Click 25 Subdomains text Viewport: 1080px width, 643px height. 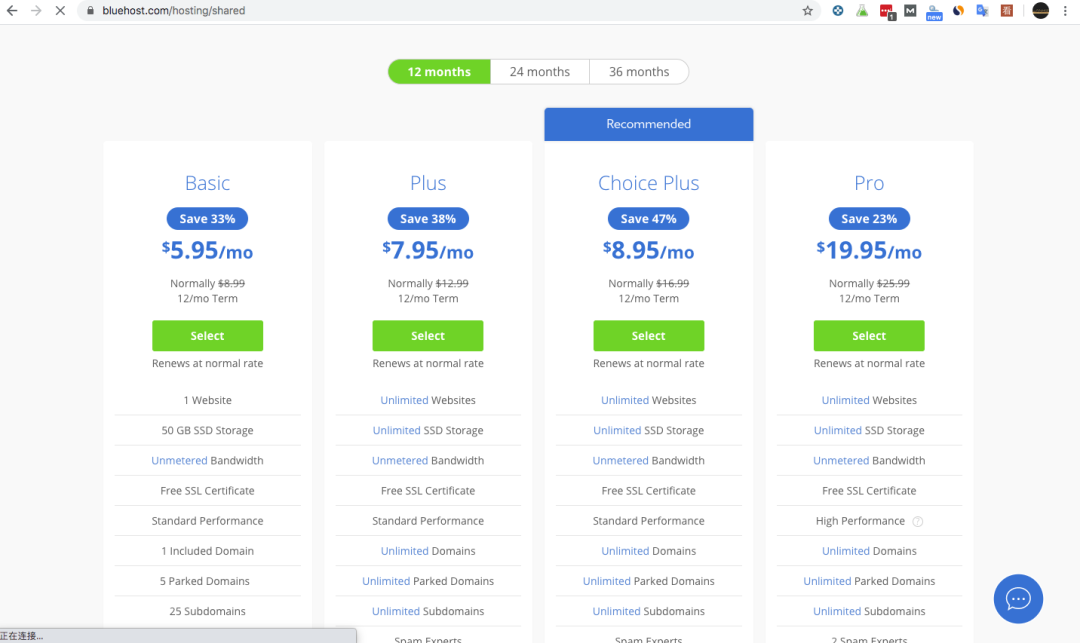(x=207, y=611)
